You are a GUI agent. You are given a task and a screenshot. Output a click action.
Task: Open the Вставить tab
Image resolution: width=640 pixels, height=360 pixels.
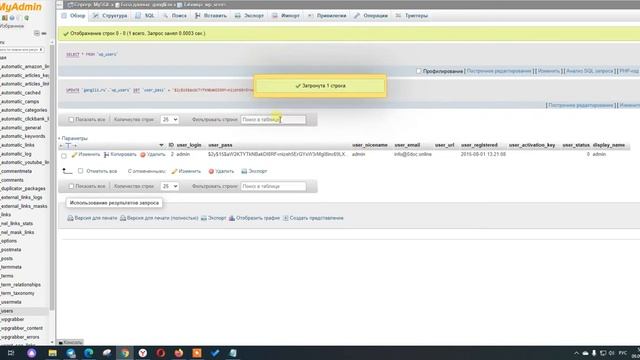click(211, 16)
